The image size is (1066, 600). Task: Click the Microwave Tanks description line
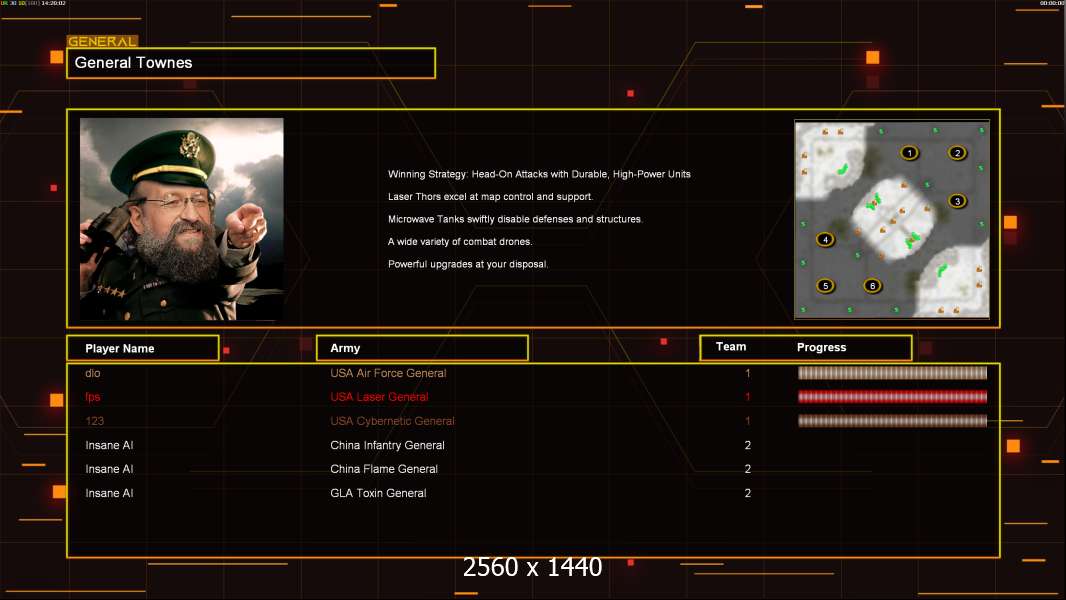pos(515,219)
